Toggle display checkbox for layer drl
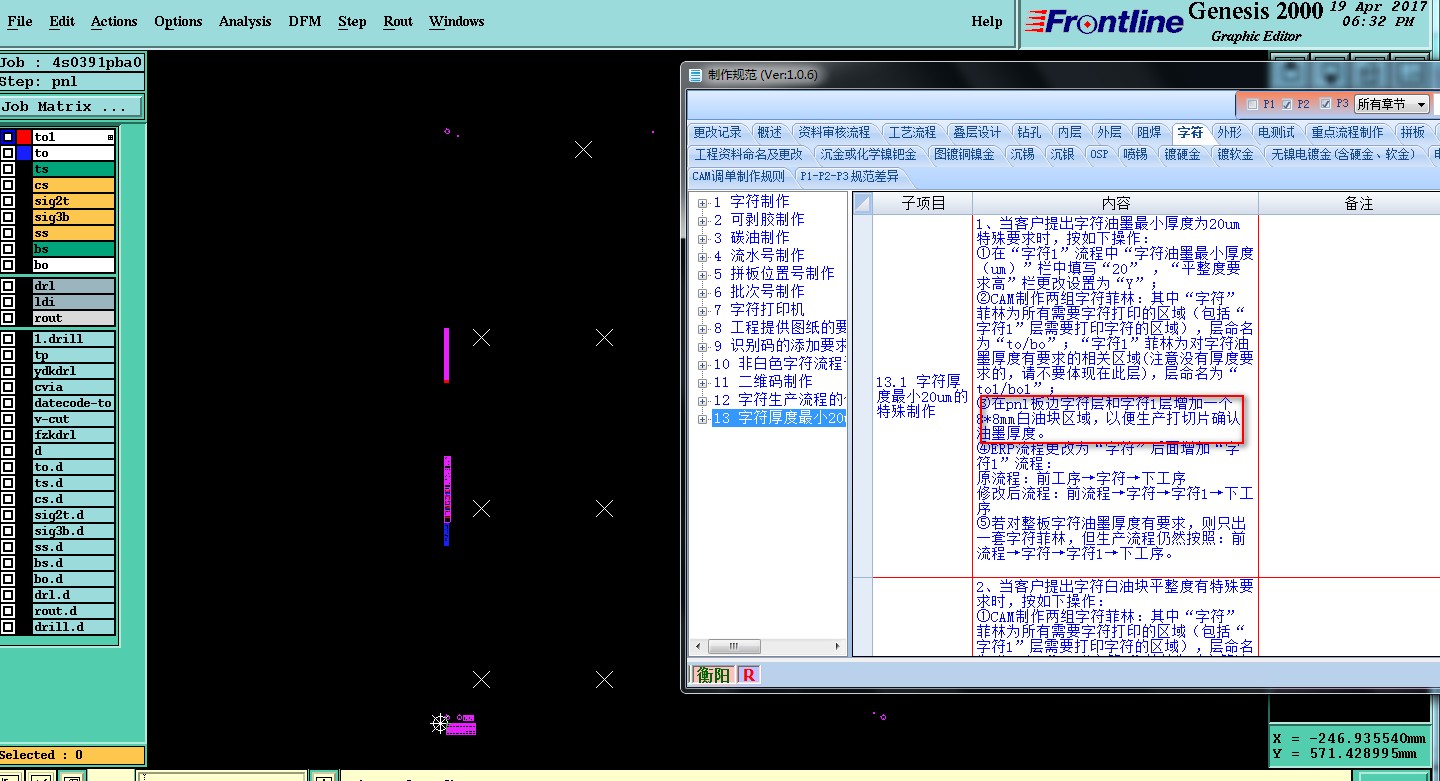1440x781 pixels. tap(8, 286)
